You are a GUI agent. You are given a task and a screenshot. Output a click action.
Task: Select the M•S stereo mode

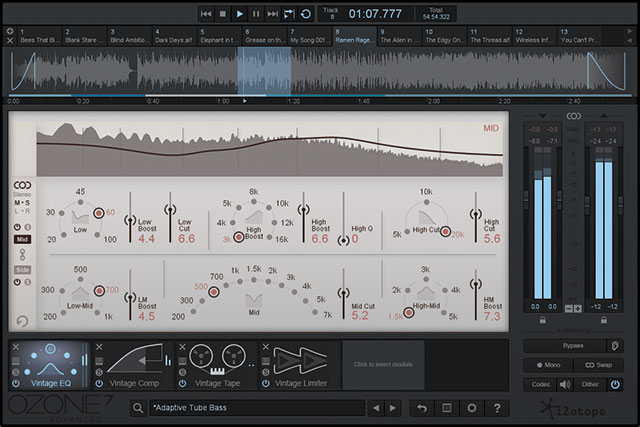point(21,203)
